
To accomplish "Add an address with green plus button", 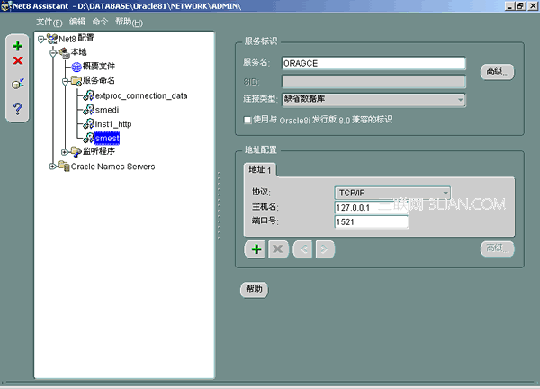I will click(x=255, y=249).
